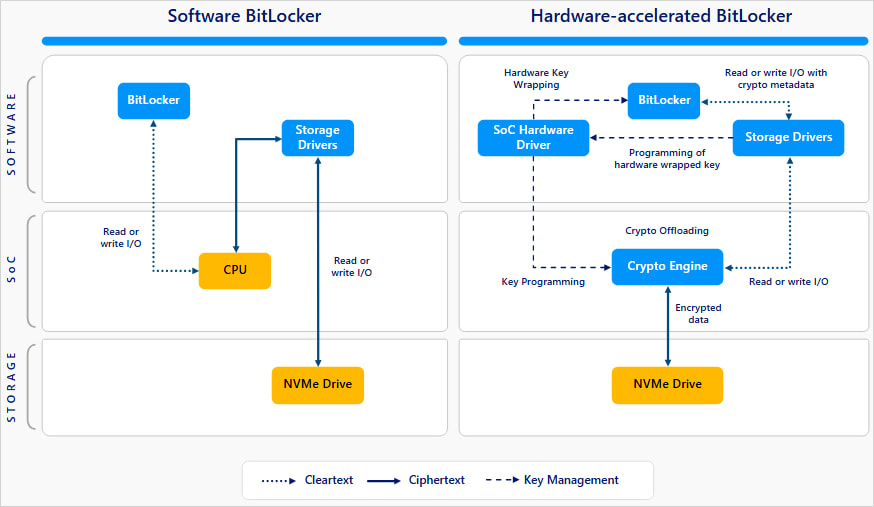Select the CPU block in the SoC layer

coord(235,270)
